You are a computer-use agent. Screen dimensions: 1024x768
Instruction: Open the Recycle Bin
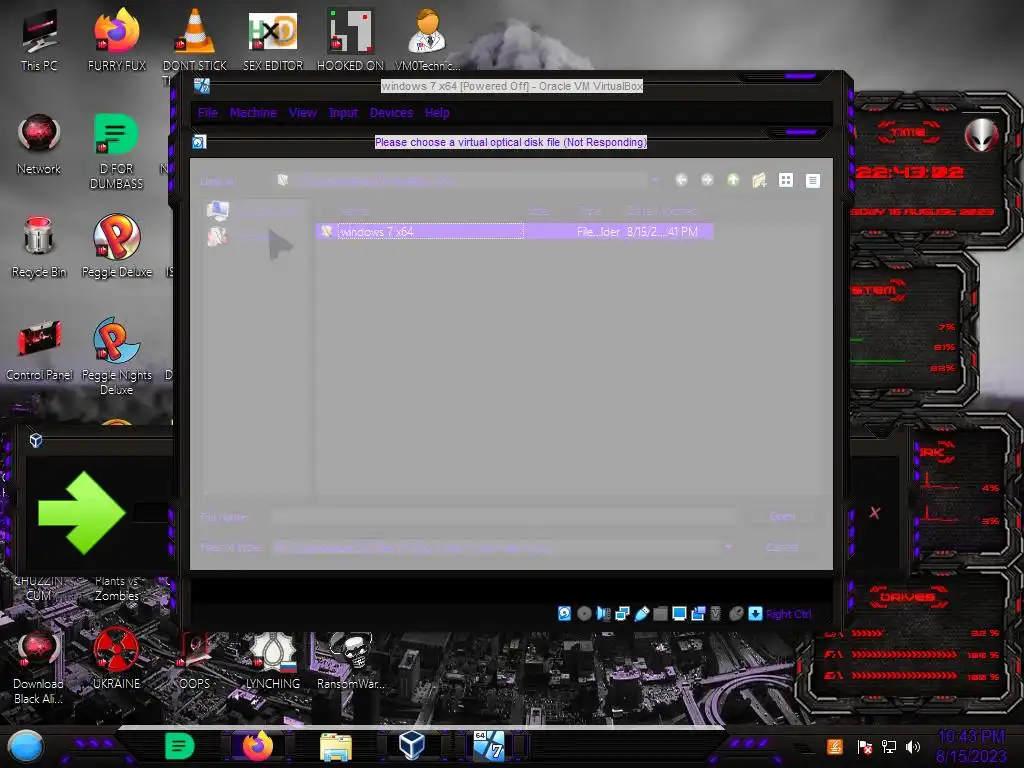(x=39, y=247)
